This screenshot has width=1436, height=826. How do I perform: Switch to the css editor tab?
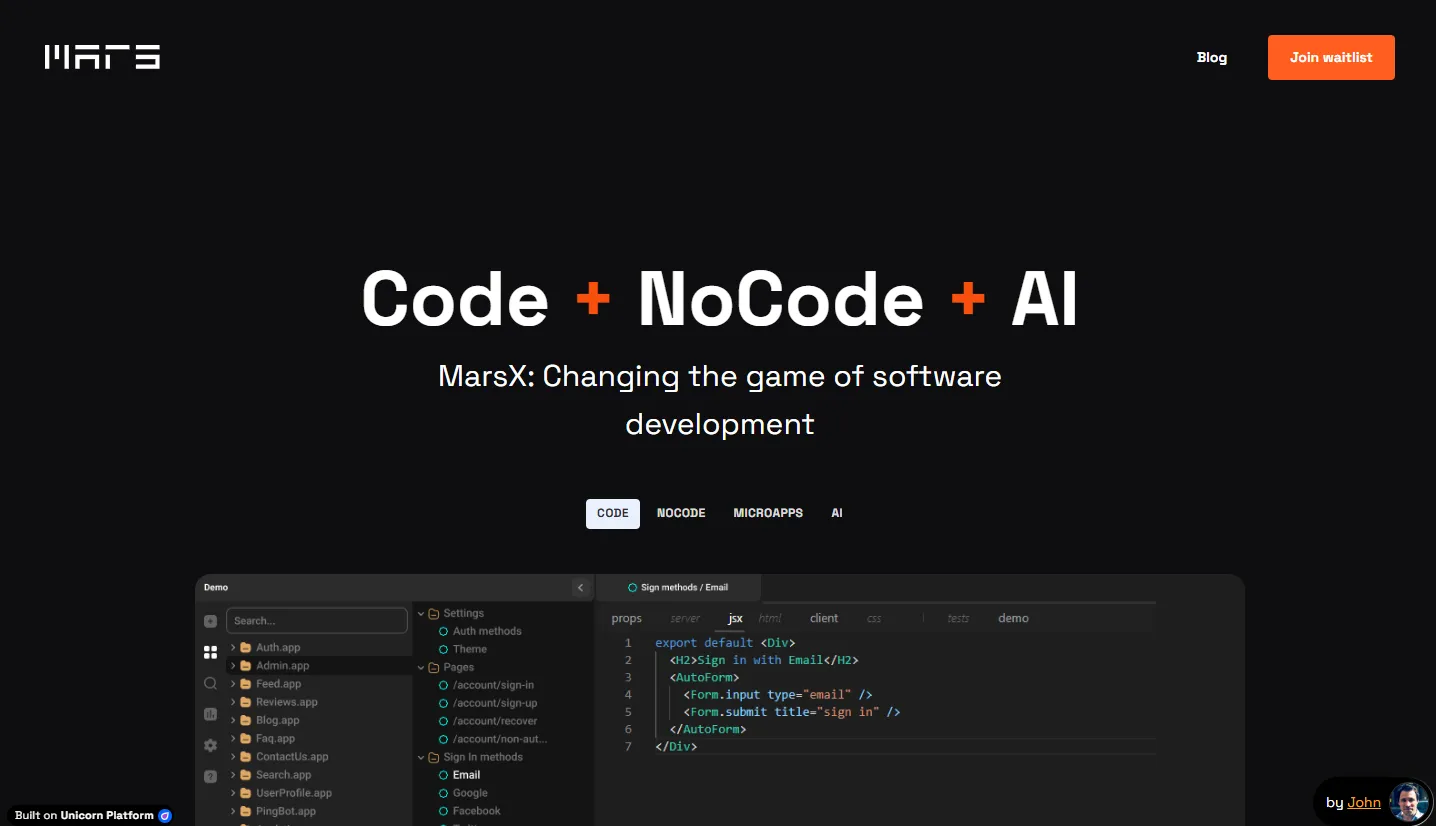point(873,618)
